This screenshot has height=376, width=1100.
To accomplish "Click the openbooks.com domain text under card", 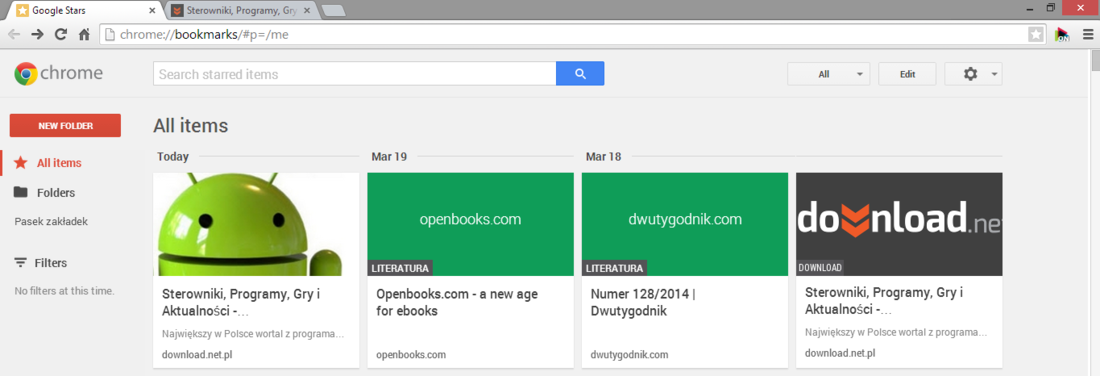I will tap(411, 355).
